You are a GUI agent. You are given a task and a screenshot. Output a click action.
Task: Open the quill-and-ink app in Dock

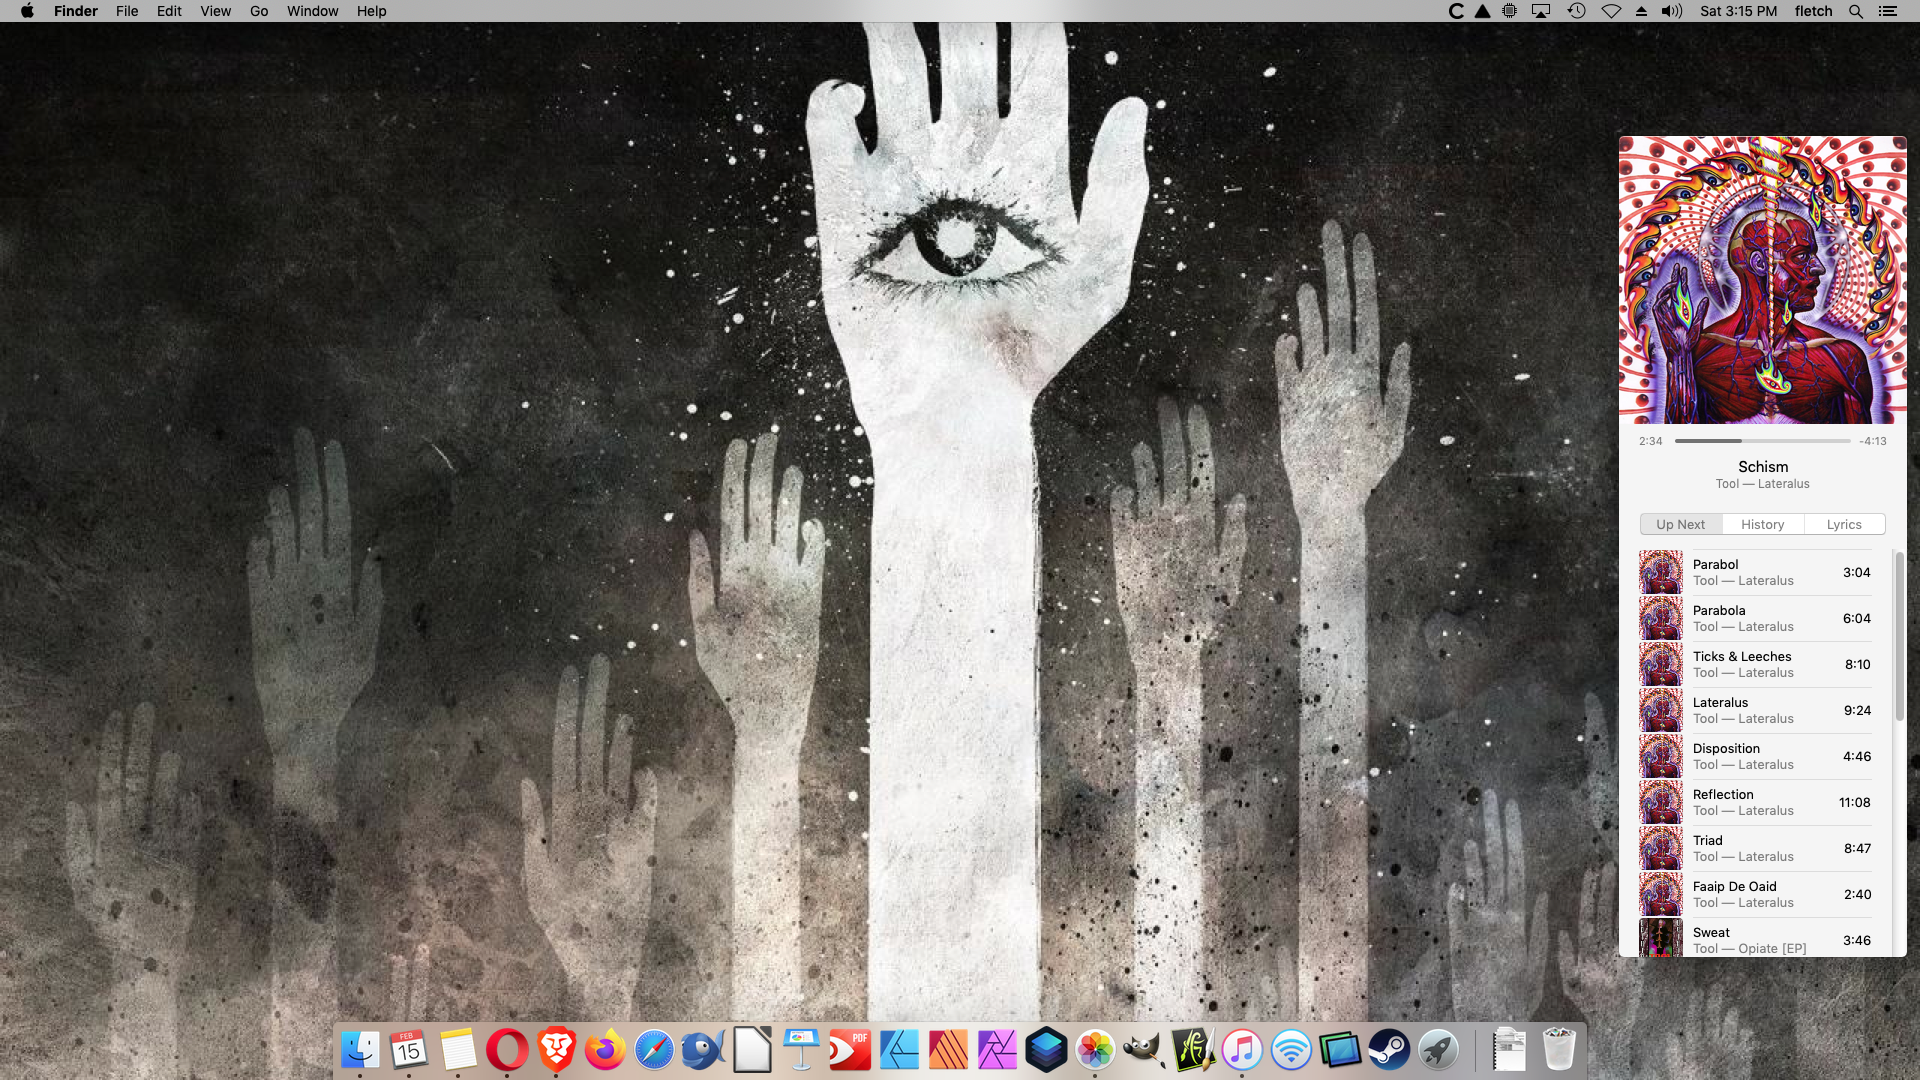(1193, 1050)
